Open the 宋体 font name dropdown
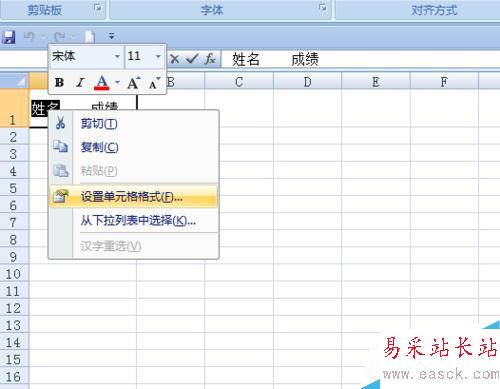500x389 pixels. 117,56
